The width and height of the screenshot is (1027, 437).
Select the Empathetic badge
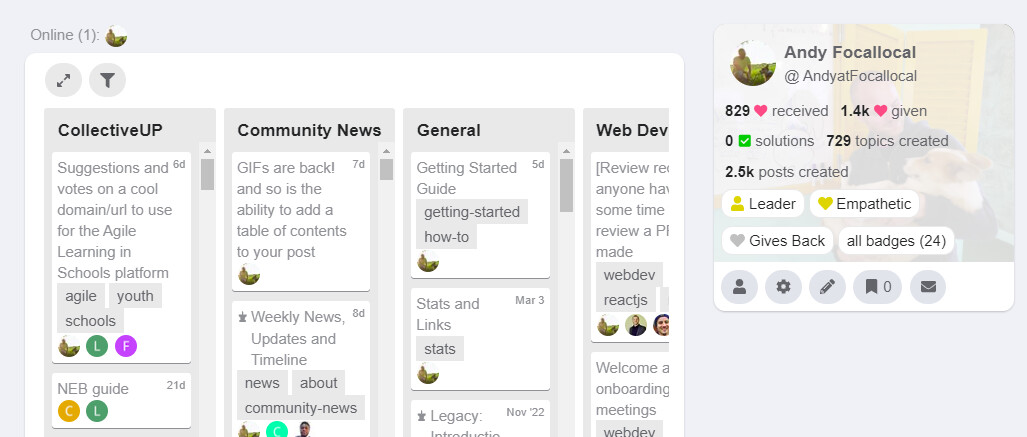[864, 204]
